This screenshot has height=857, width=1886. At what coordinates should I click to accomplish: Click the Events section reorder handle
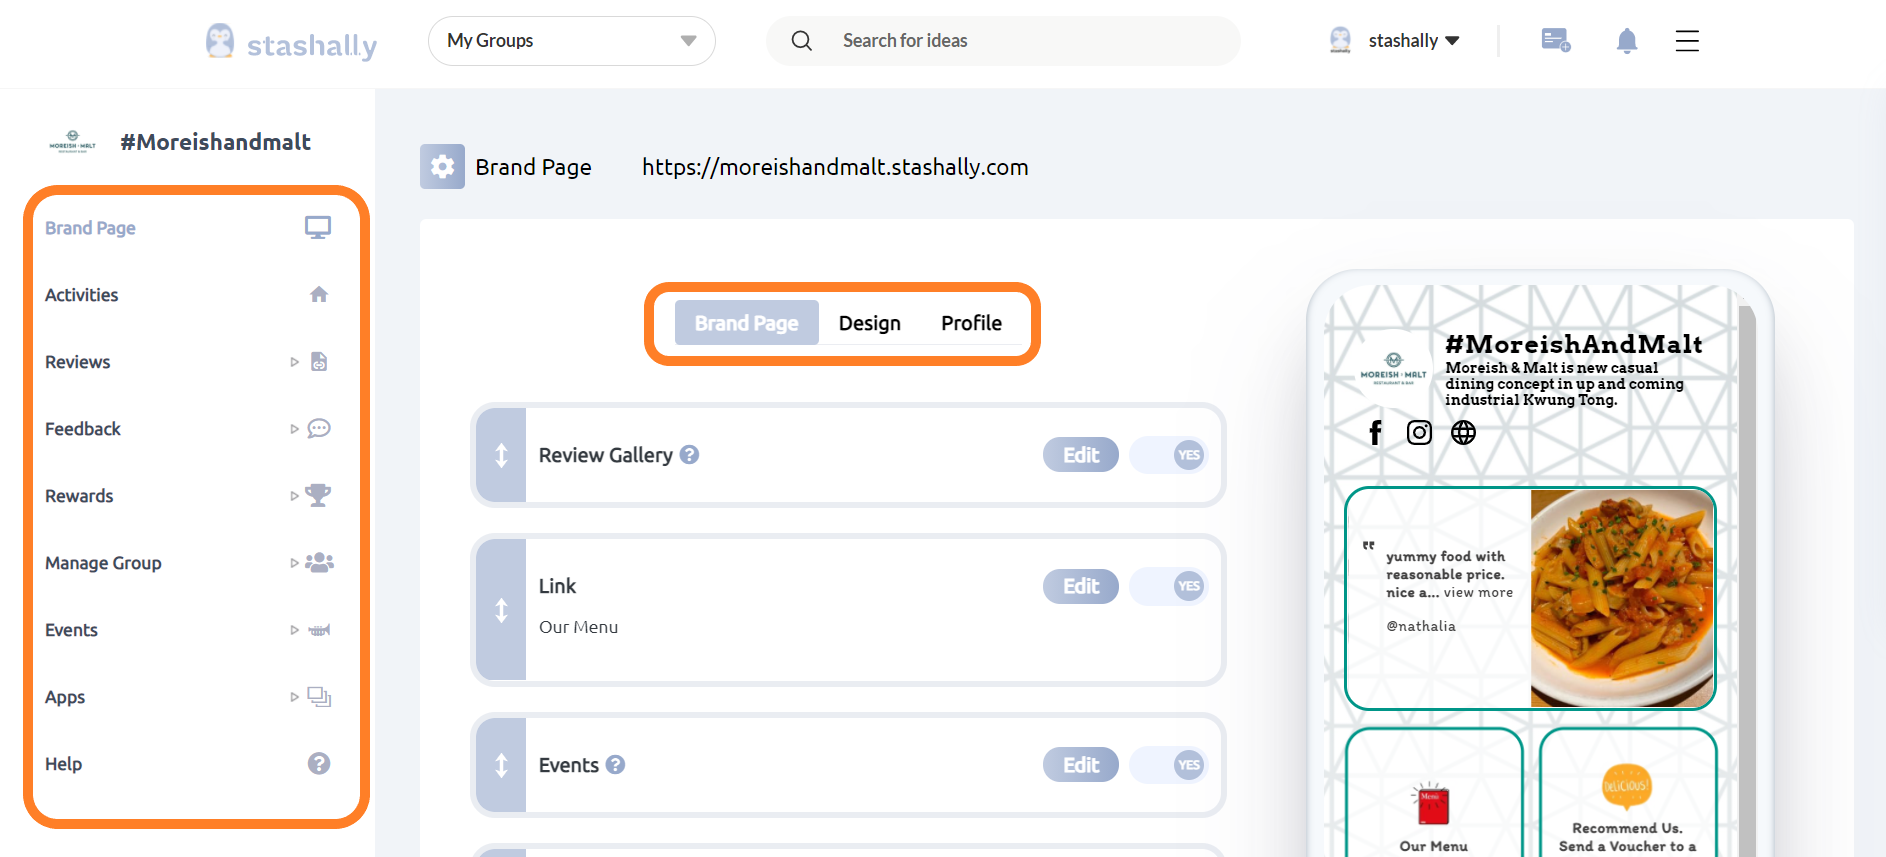click(501, 765)
